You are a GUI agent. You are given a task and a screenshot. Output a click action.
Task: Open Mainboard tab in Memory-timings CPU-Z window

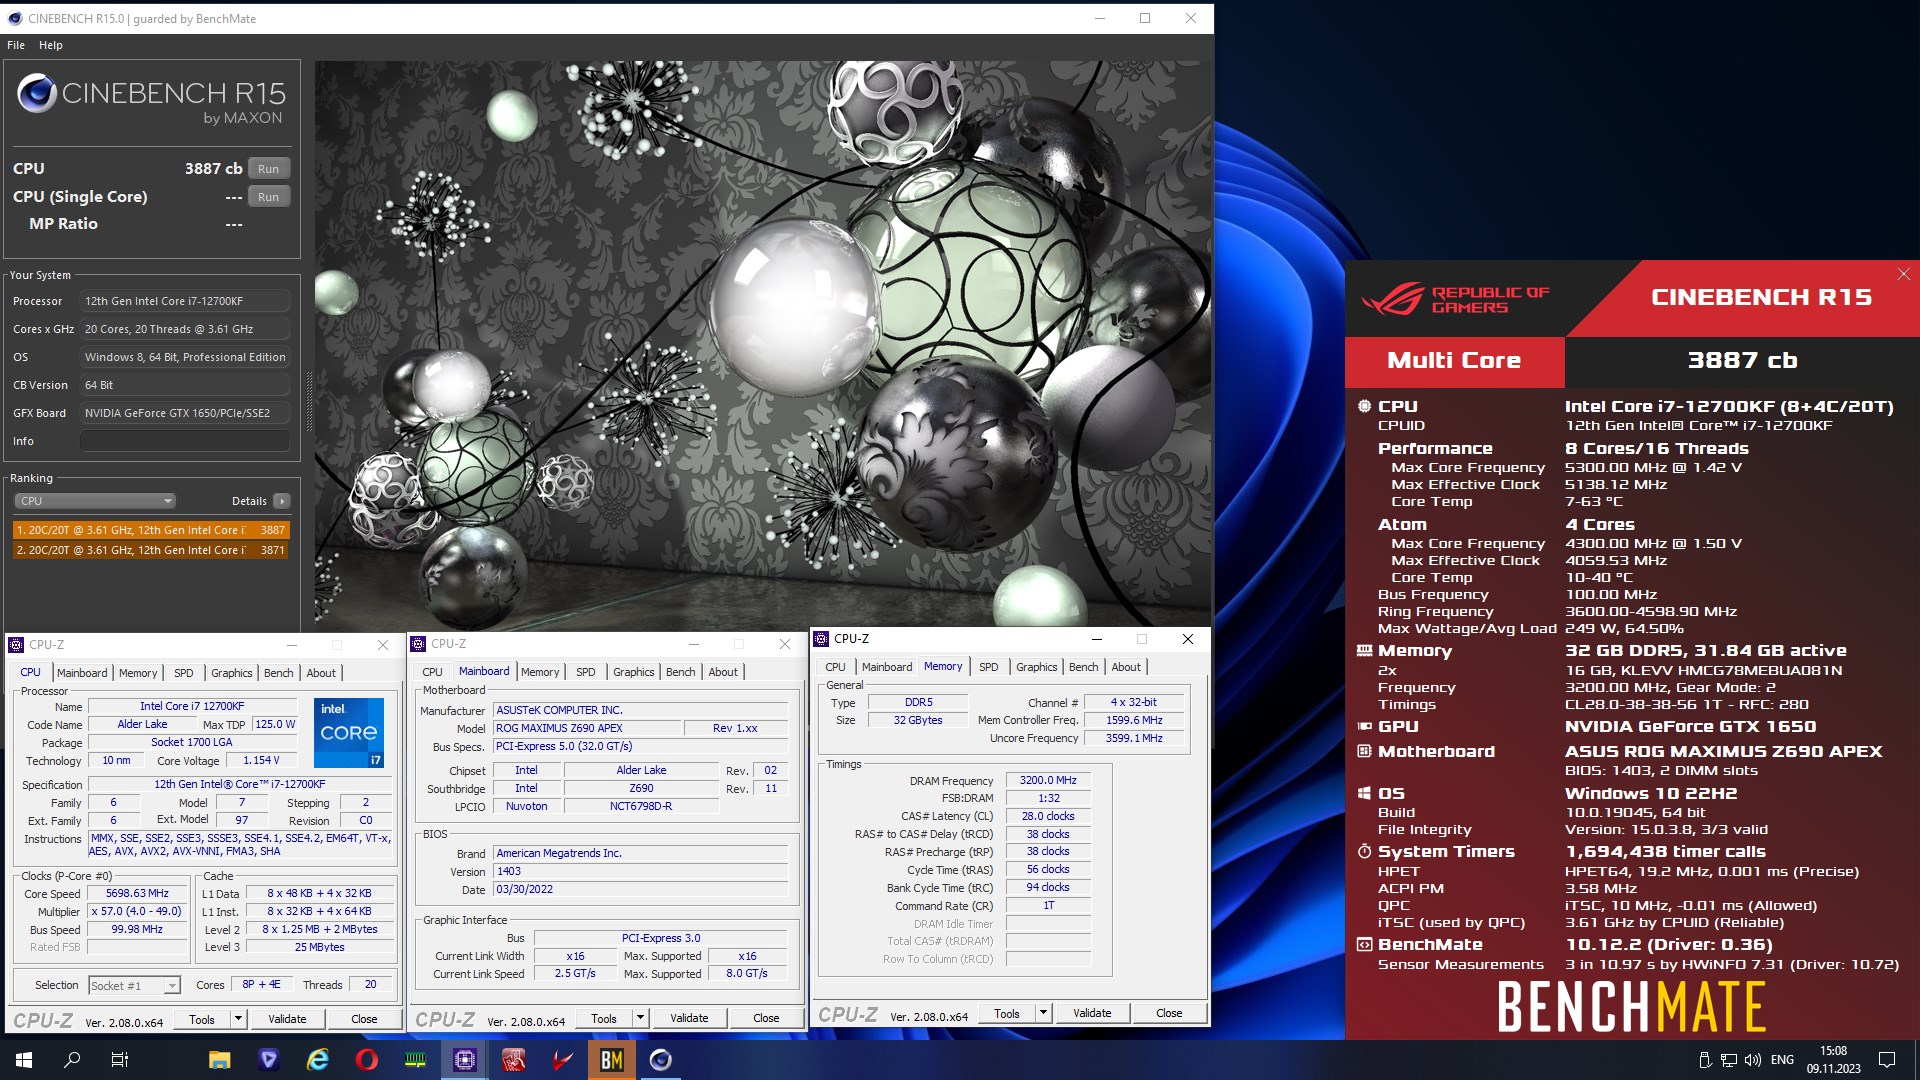click(x=887, y=667)
